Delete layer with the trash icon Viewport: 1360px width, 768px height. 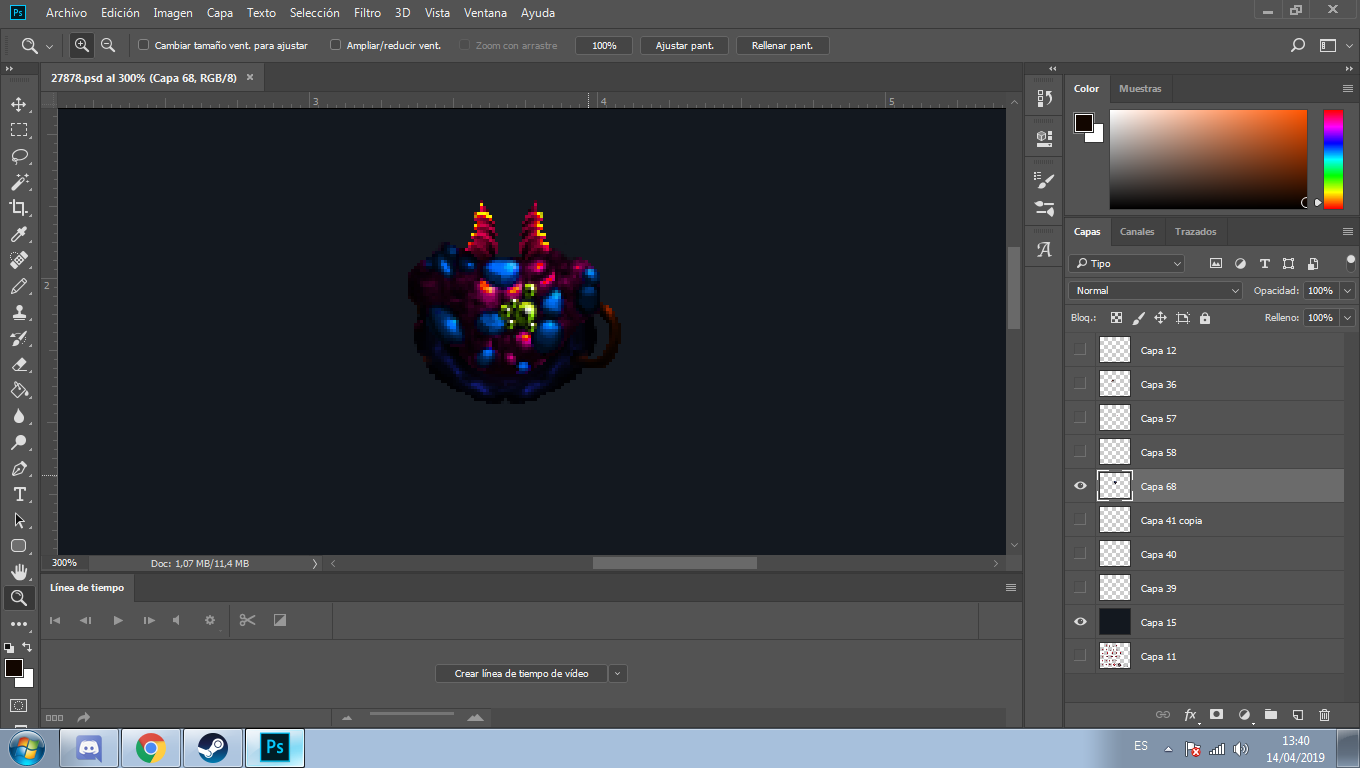pyautogui.click(x=1325, y=715)
